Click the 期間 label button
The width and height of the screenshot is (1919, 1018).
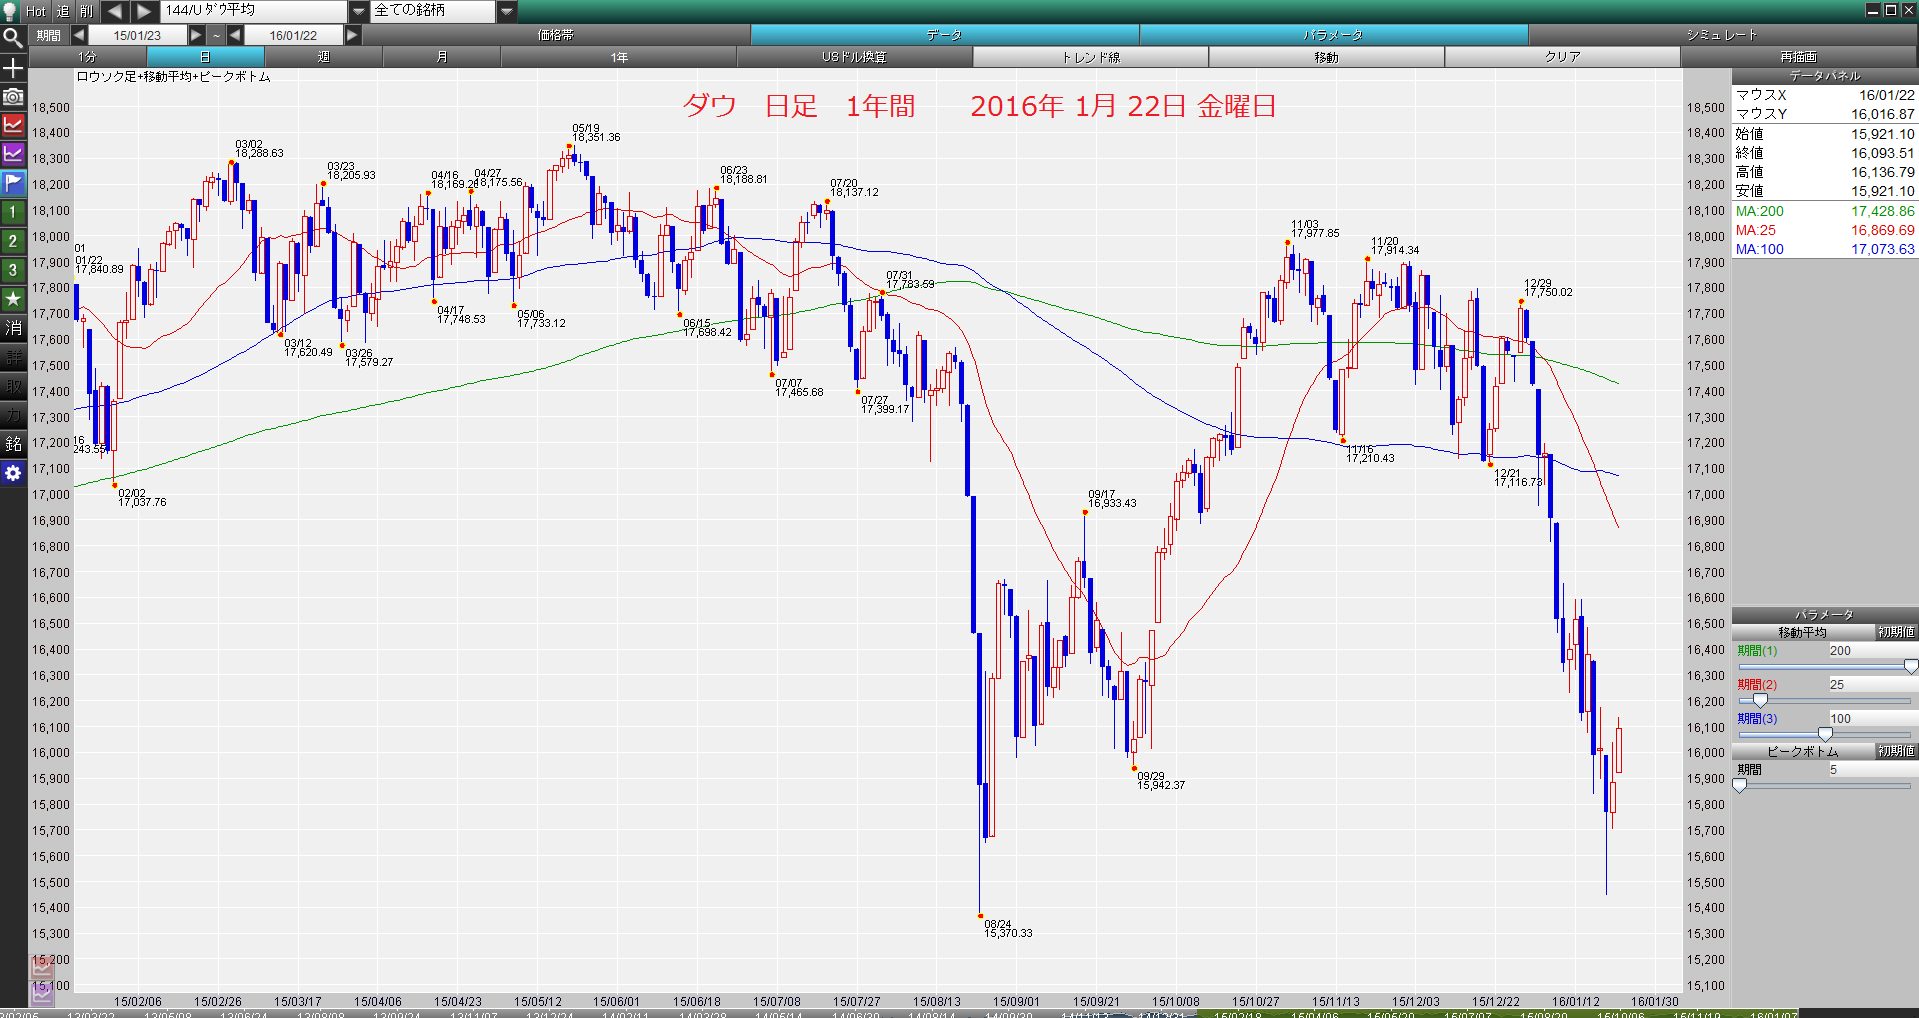[x=49, y=35]
